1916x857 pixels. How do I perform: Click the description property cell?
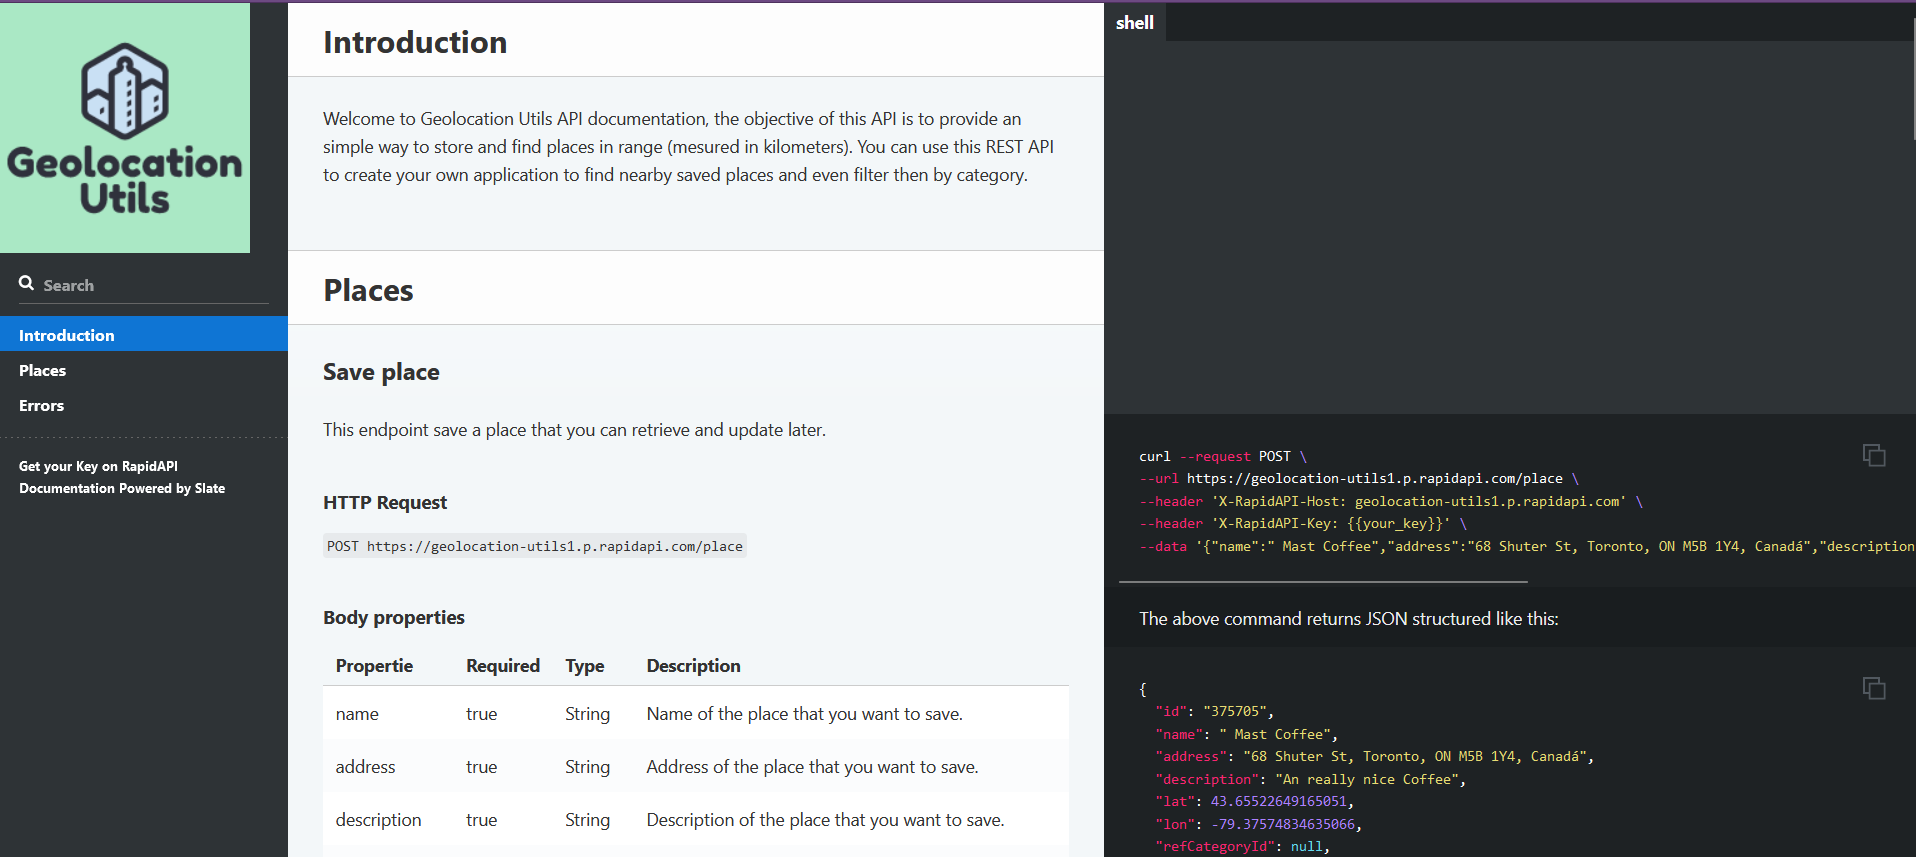378,820
